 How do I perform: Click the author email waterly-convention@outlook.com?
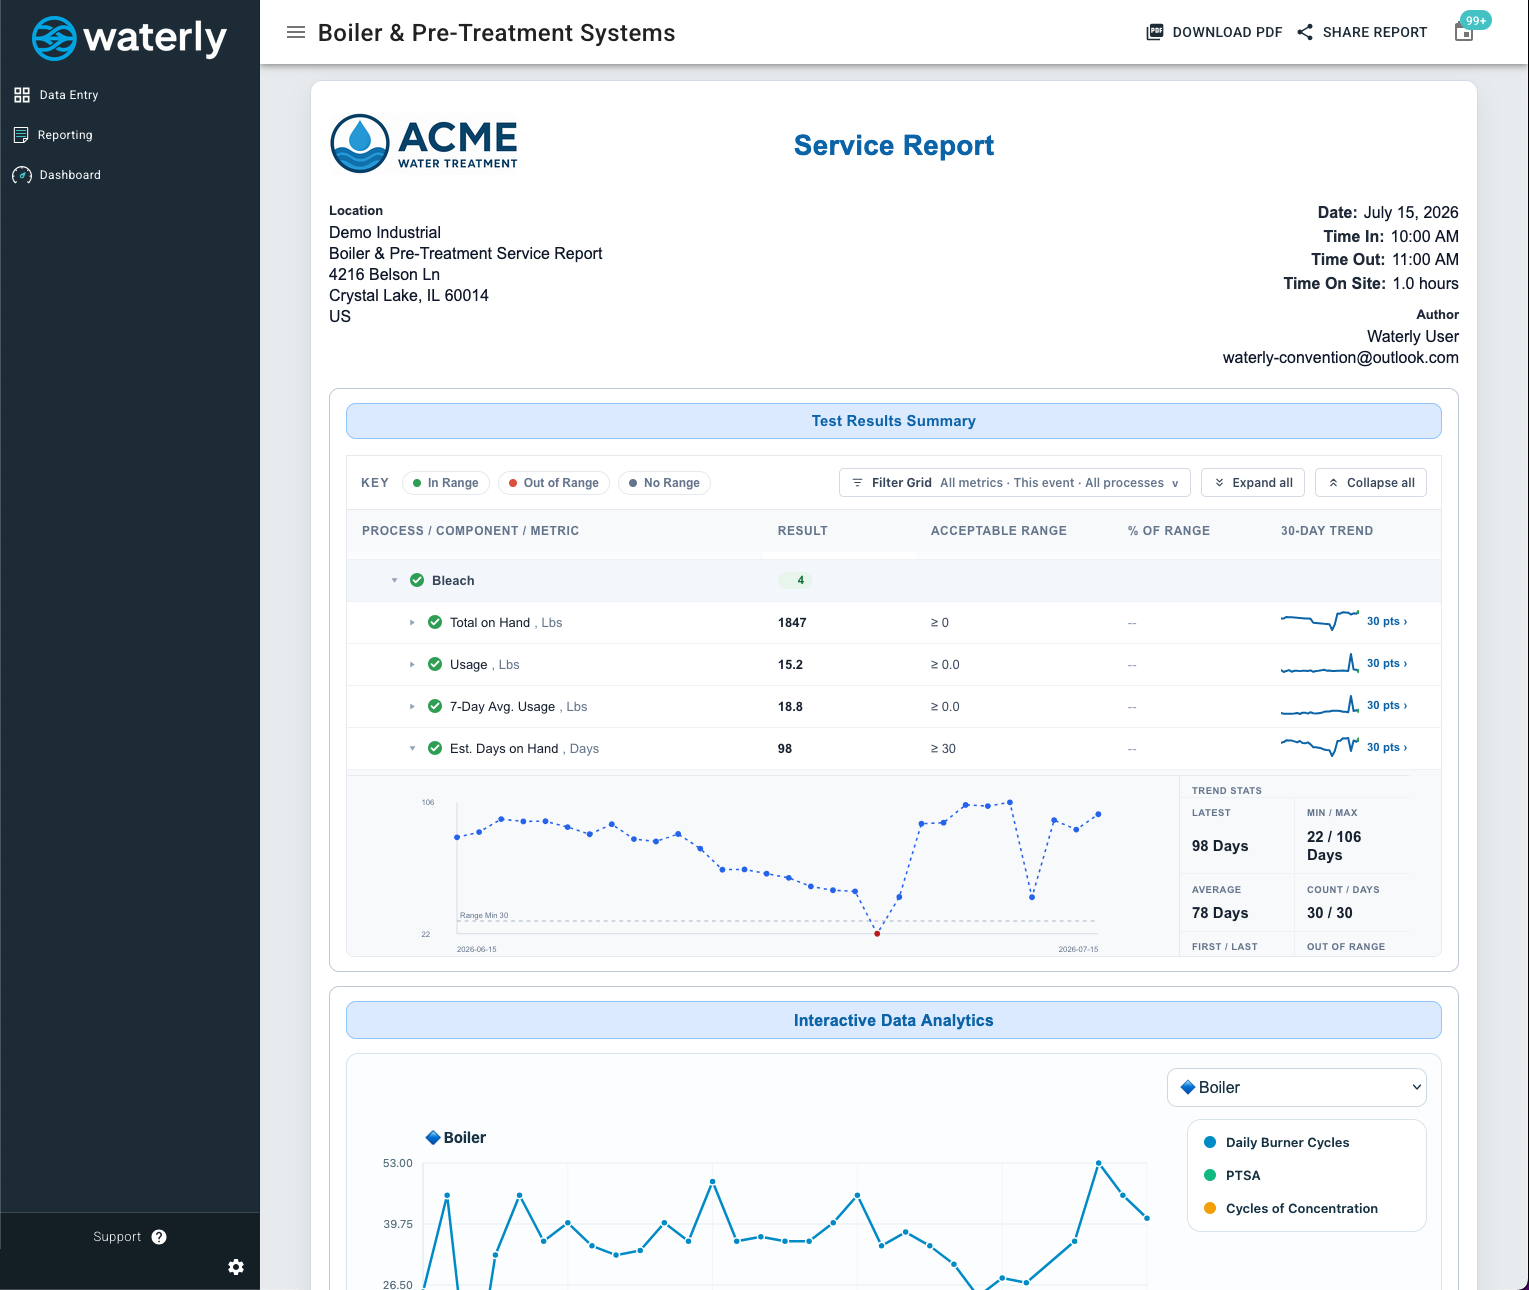click(x=1340, y=358)
